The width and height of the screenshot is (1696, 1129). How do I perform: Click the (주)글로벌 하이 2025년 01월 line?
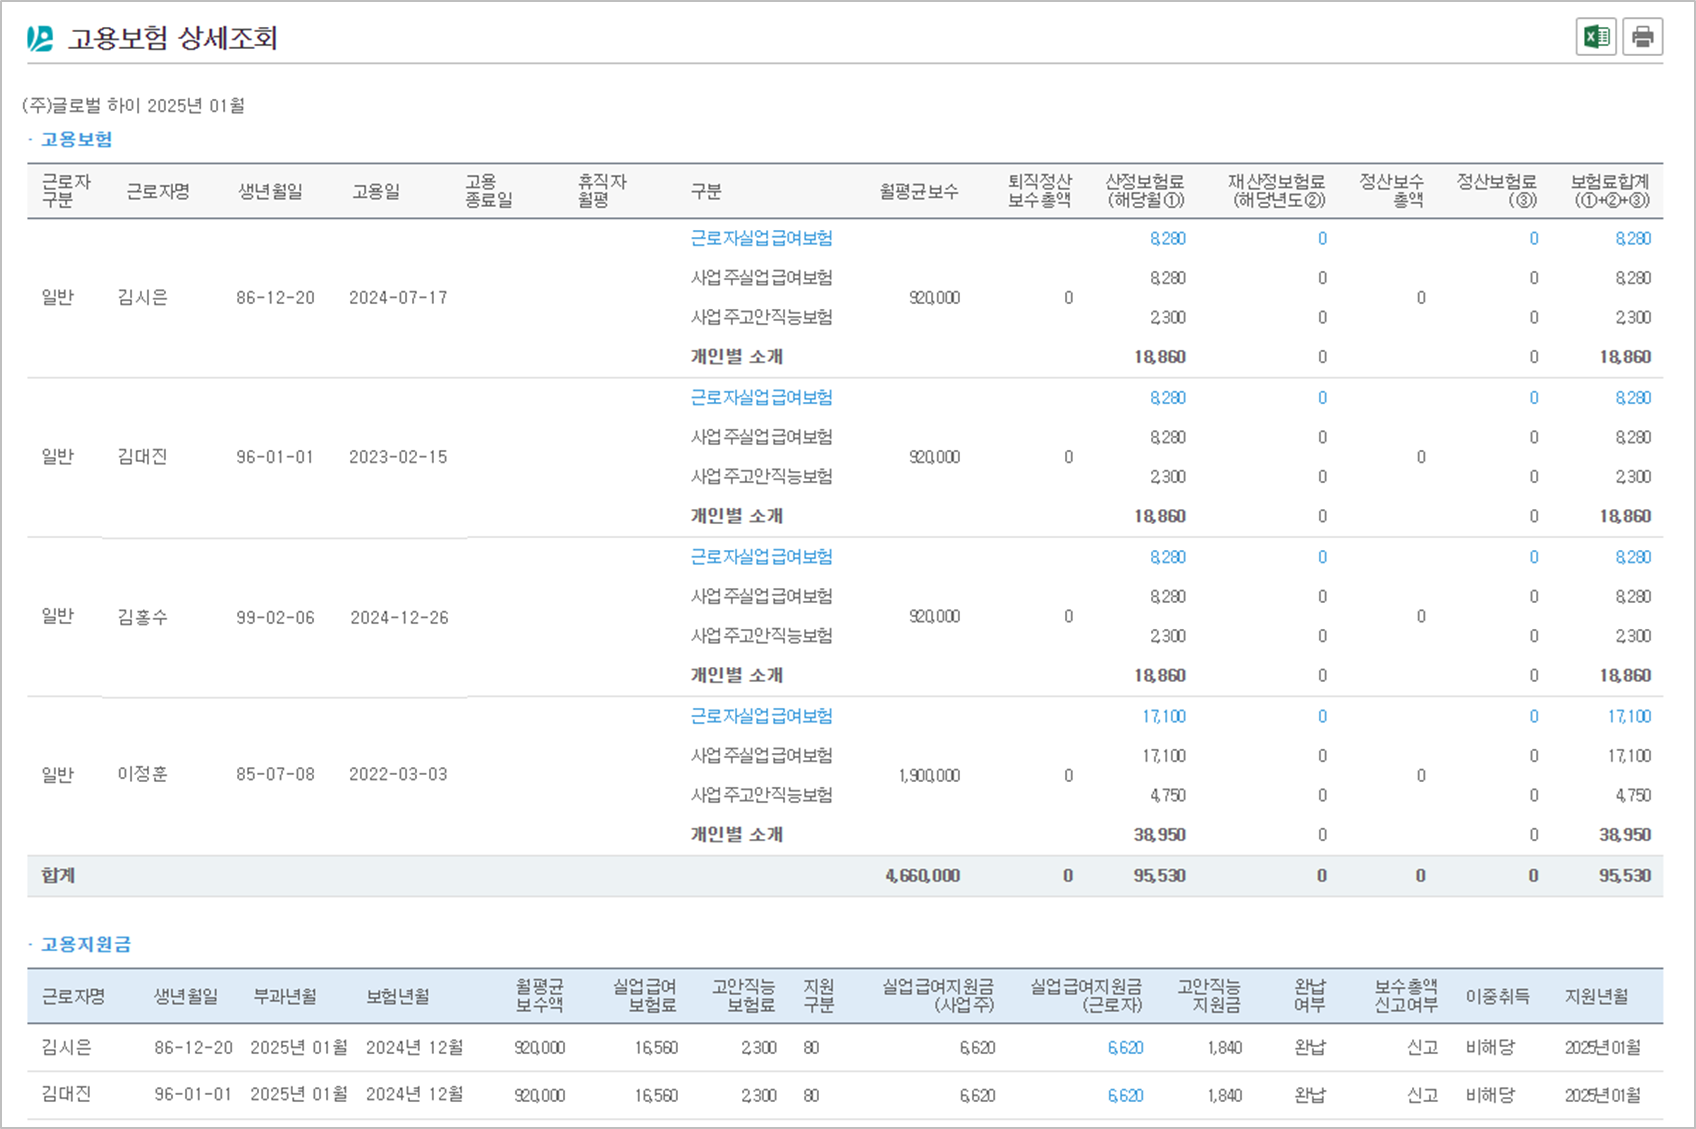133,105
